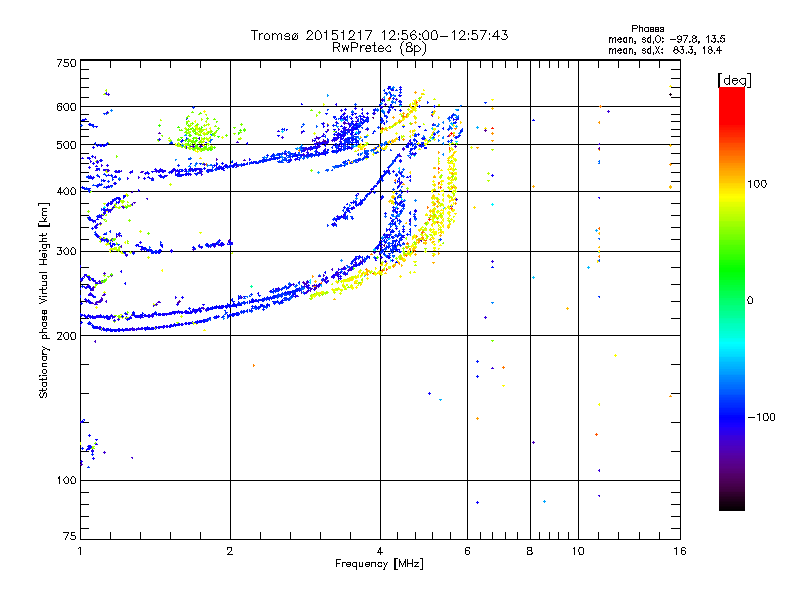Click the y-axis "200" tick label
The image size is (800, 600).
(66, 336)
